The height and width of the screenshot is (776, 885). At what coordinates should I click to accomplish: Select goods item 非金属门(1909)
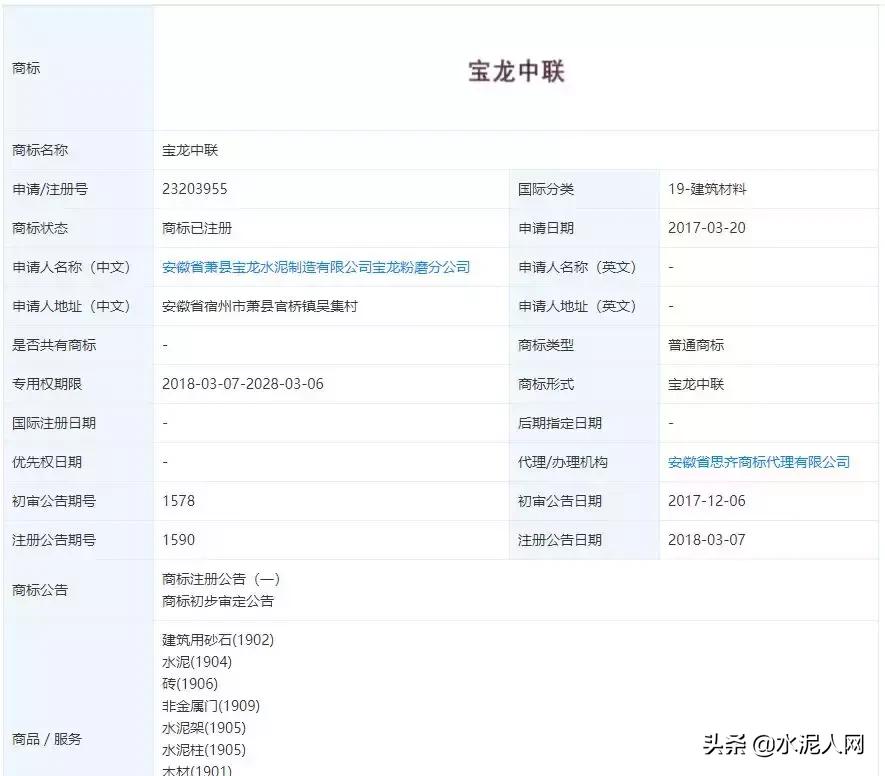coord(211,706)
